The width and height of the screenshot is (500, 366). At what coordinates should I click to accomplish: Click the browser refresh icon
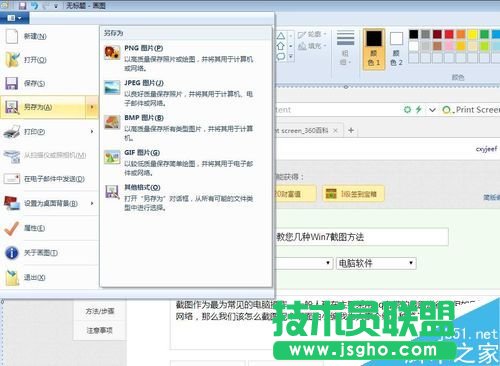point(407,109)
